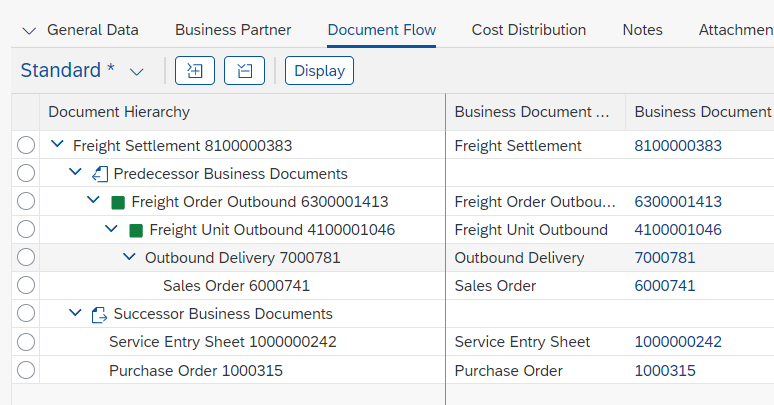774x405 pixels.
Task: Open Service Entry Sheet link 1000000242
Action: [677, 342]
